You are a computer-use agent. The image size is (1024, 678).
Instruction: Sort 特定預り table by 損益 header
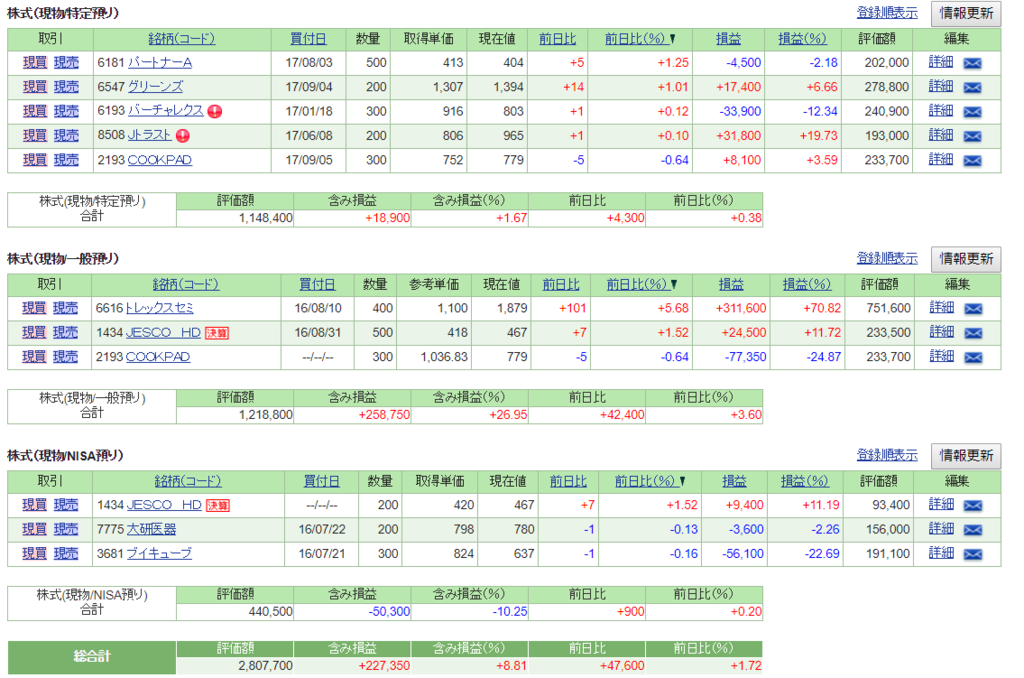pos(728,39)
